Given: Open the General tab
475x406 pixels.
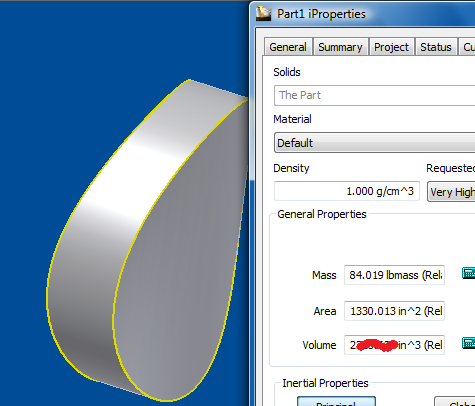Looking at the screenshot, I should coord(288,47).
